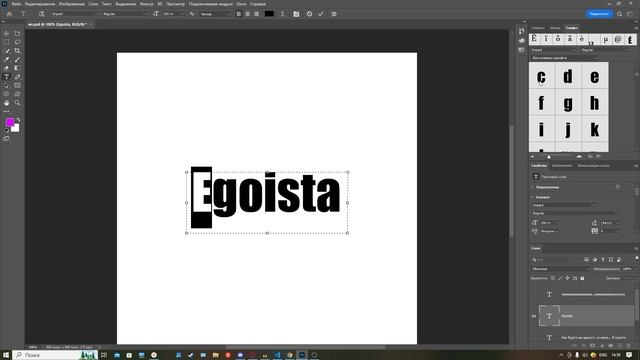The height and width of the screenshot is (360, 640).
Task: Open font family dropdown in options bar
Action: pos(75,14)
